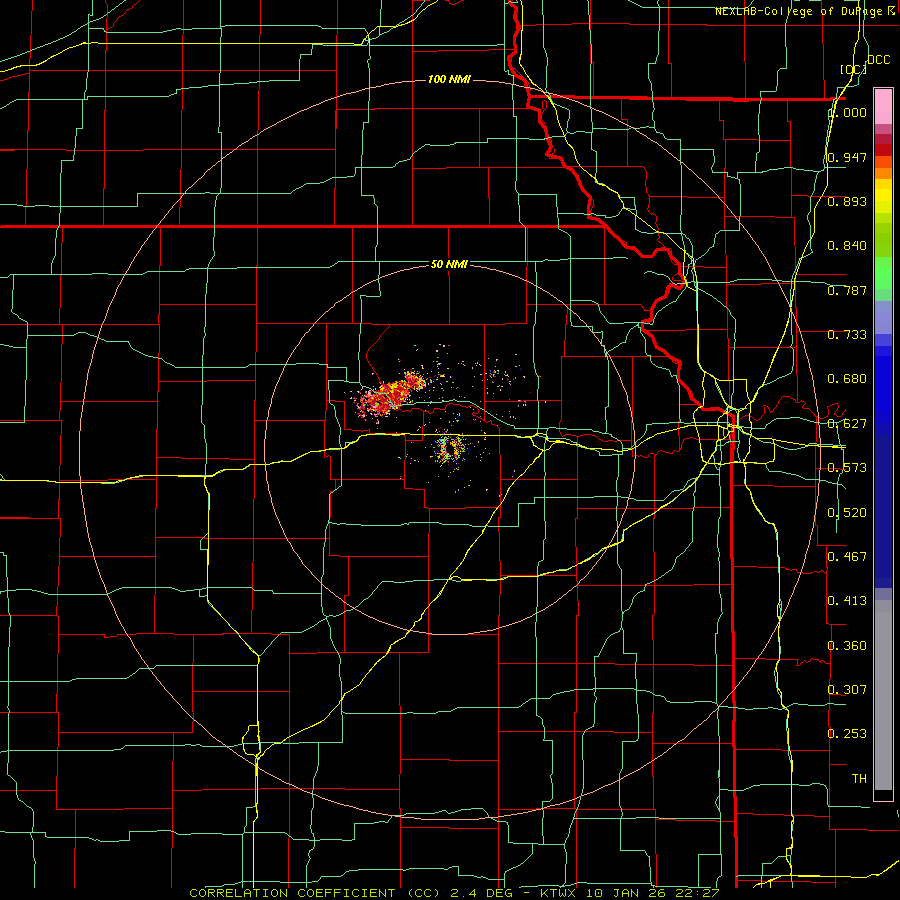Select the 1.000 value on the color scale
The height and width of the screenshot is (900, 900).
click(847, 112)
